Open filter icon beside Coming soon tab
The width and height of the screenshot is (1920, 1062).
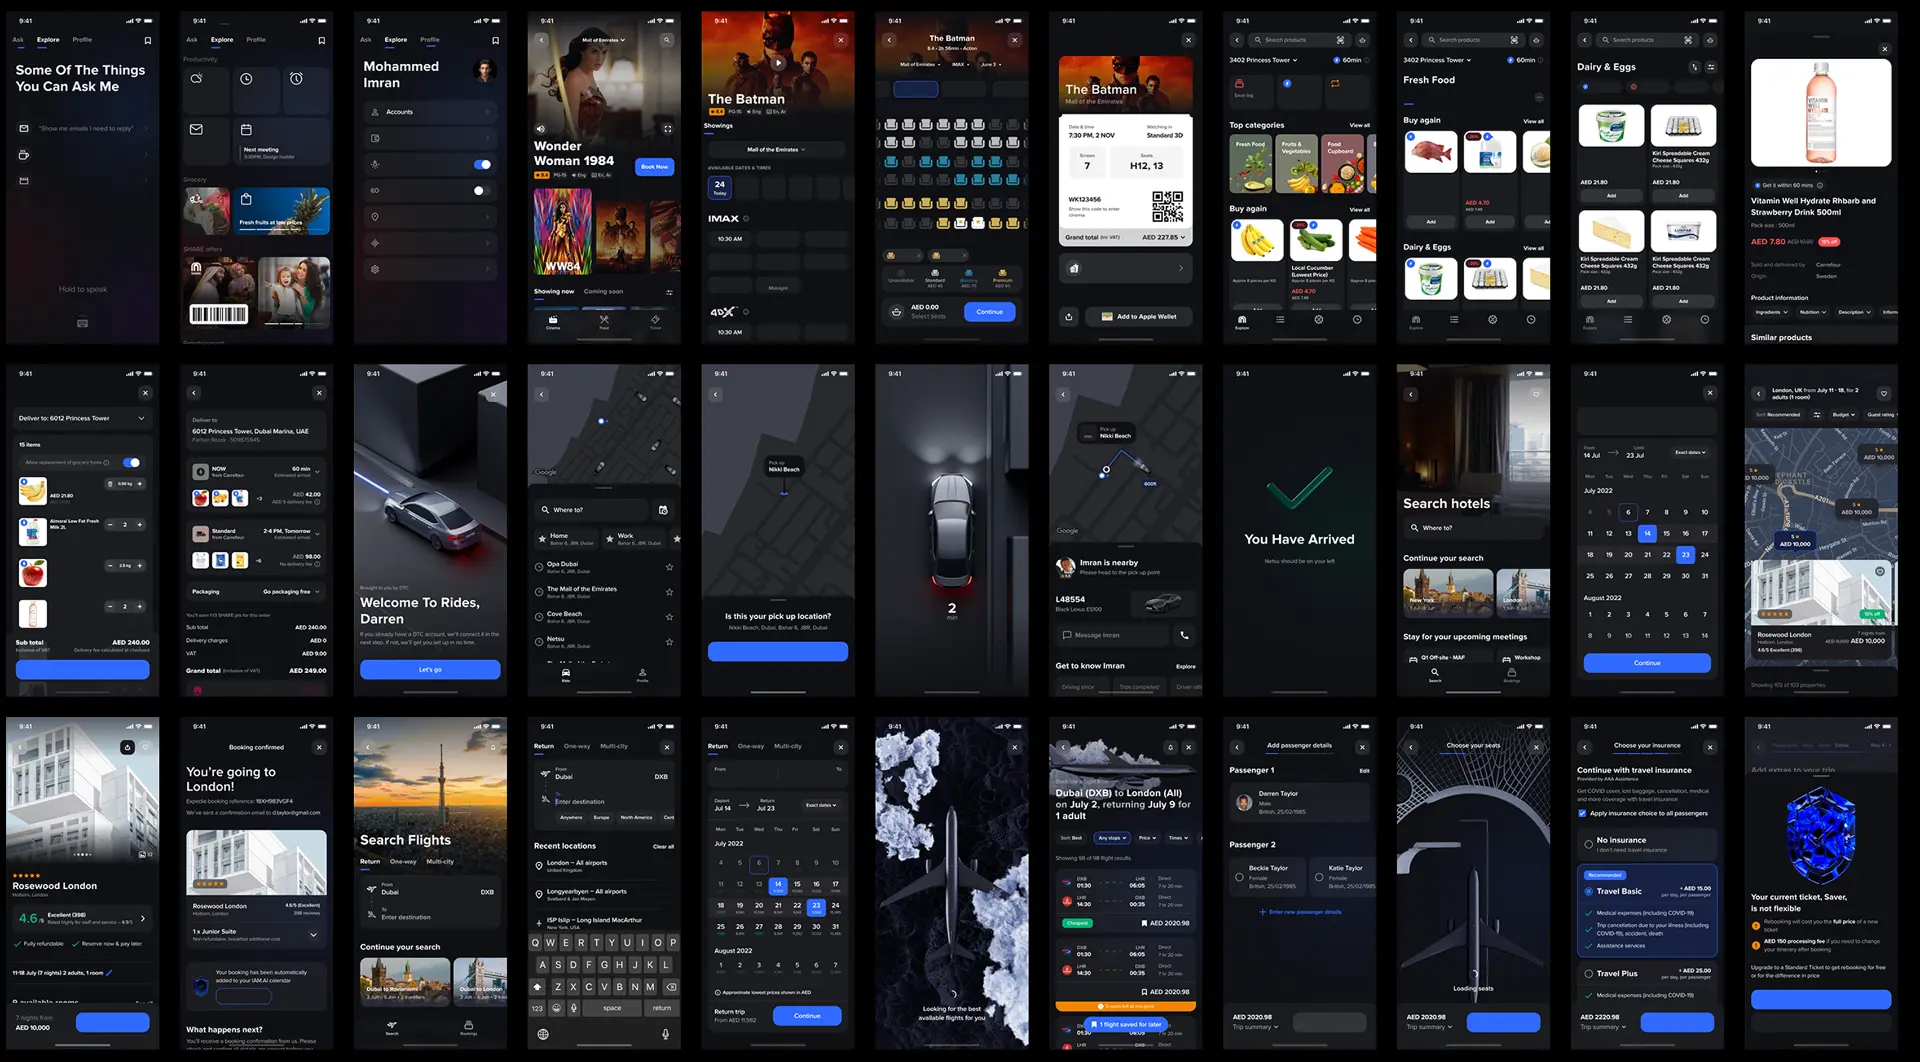669,292
